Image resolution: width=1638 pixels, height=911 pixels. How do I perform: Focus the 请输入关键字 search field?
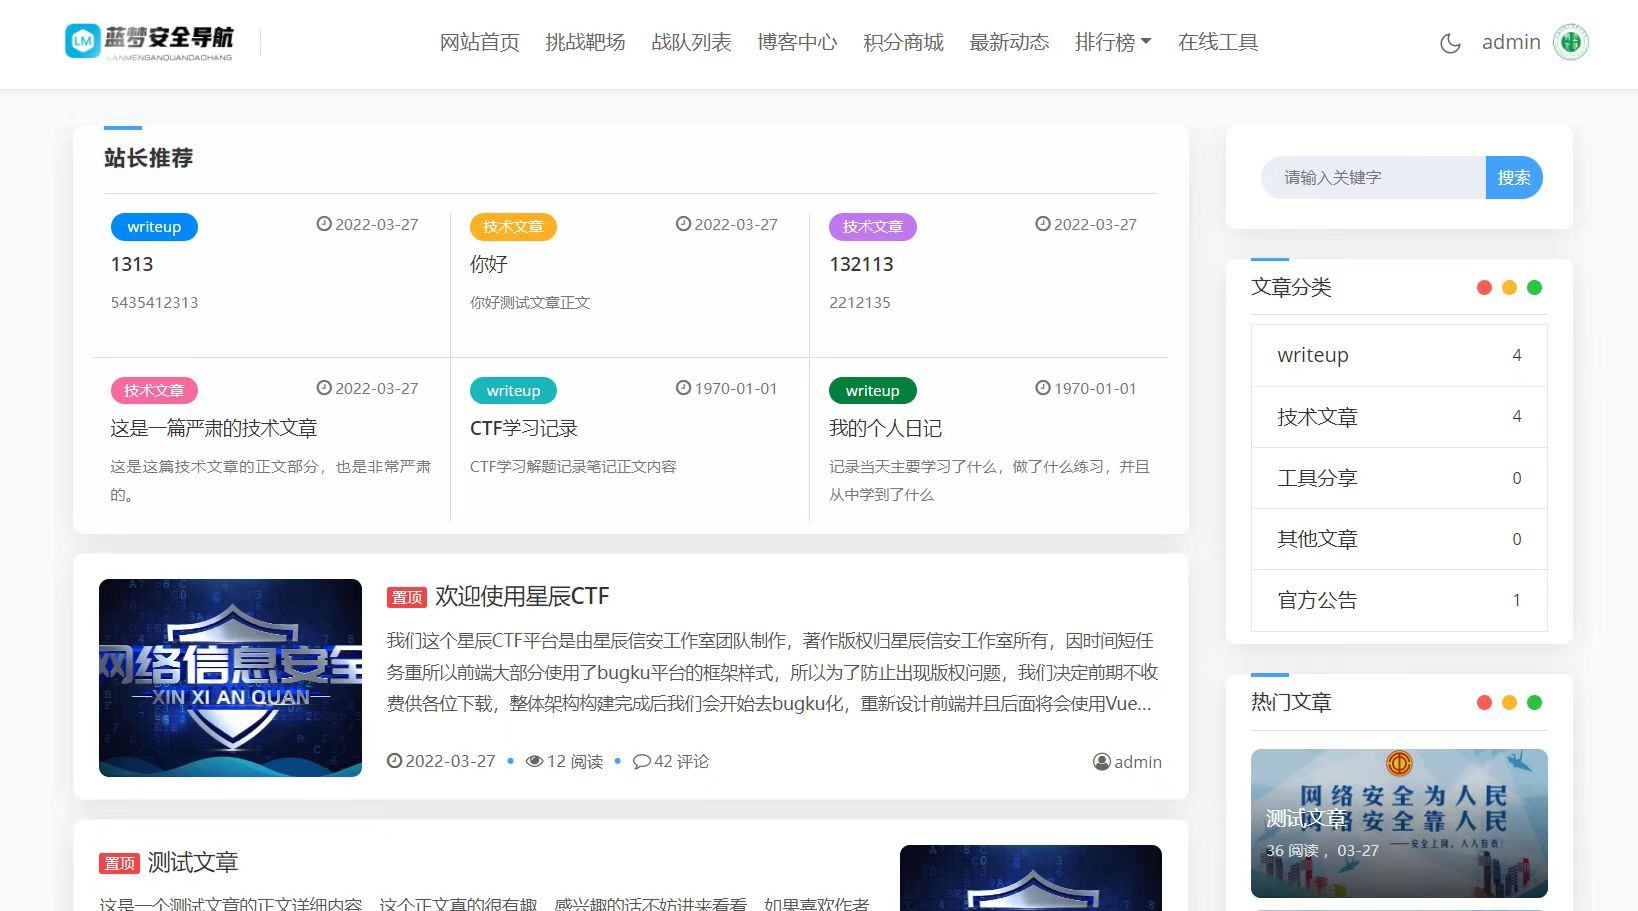[x=1373, y=178]
